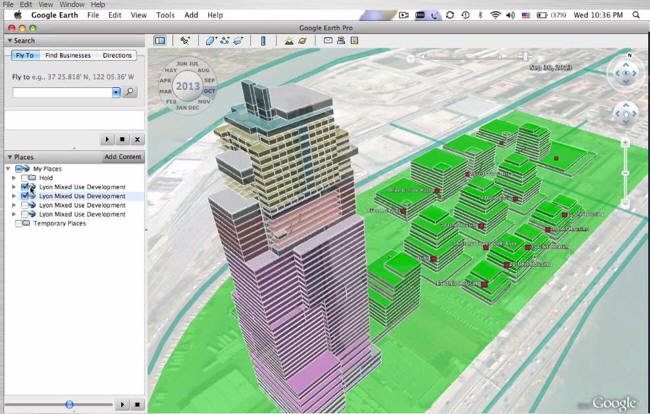This screenshot has width=650, height=414.
Task: Click the Email toolbar icon
Action: coord(328,40)
